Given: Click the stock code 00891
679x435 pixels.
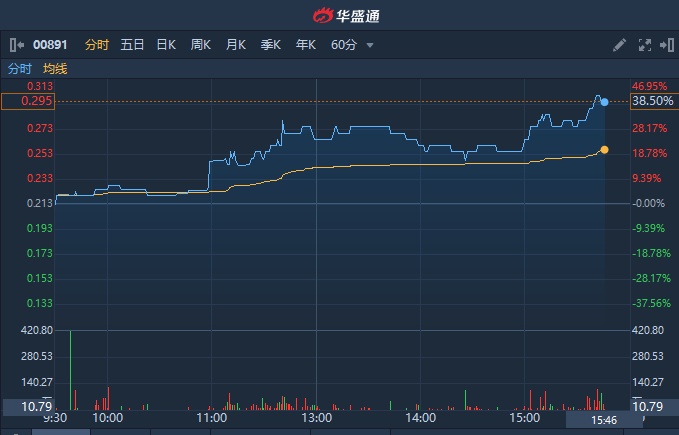Looking at the screenshot, I should coord(48,45).
